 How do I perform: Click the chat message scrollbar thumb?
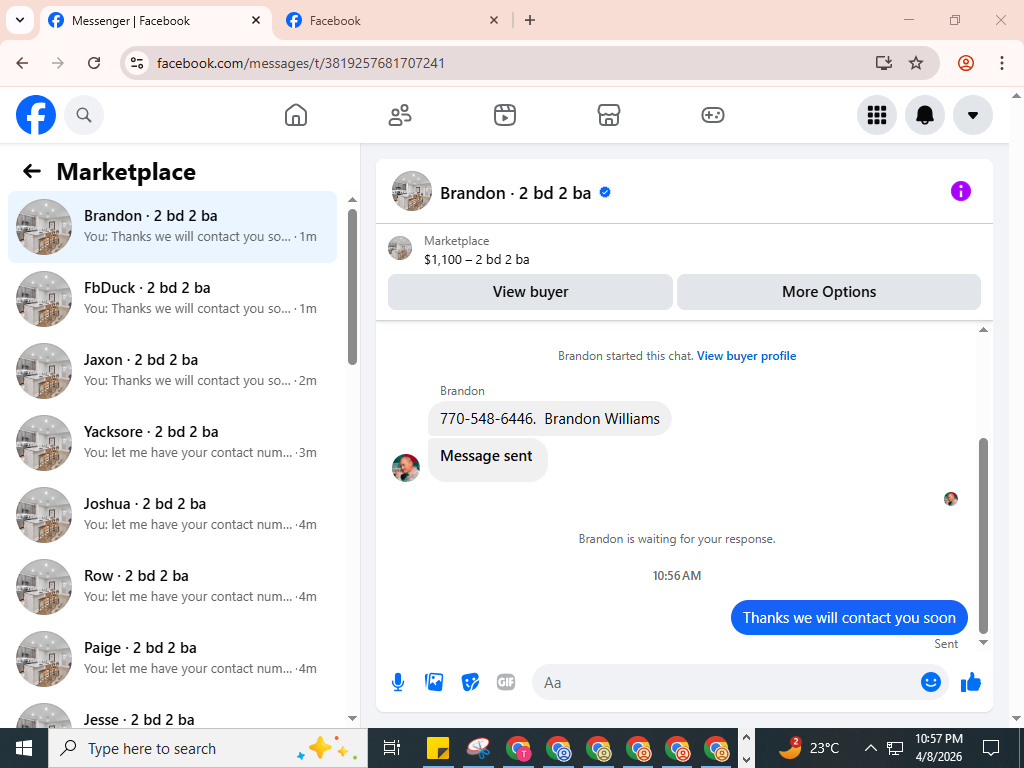[983, 536]
